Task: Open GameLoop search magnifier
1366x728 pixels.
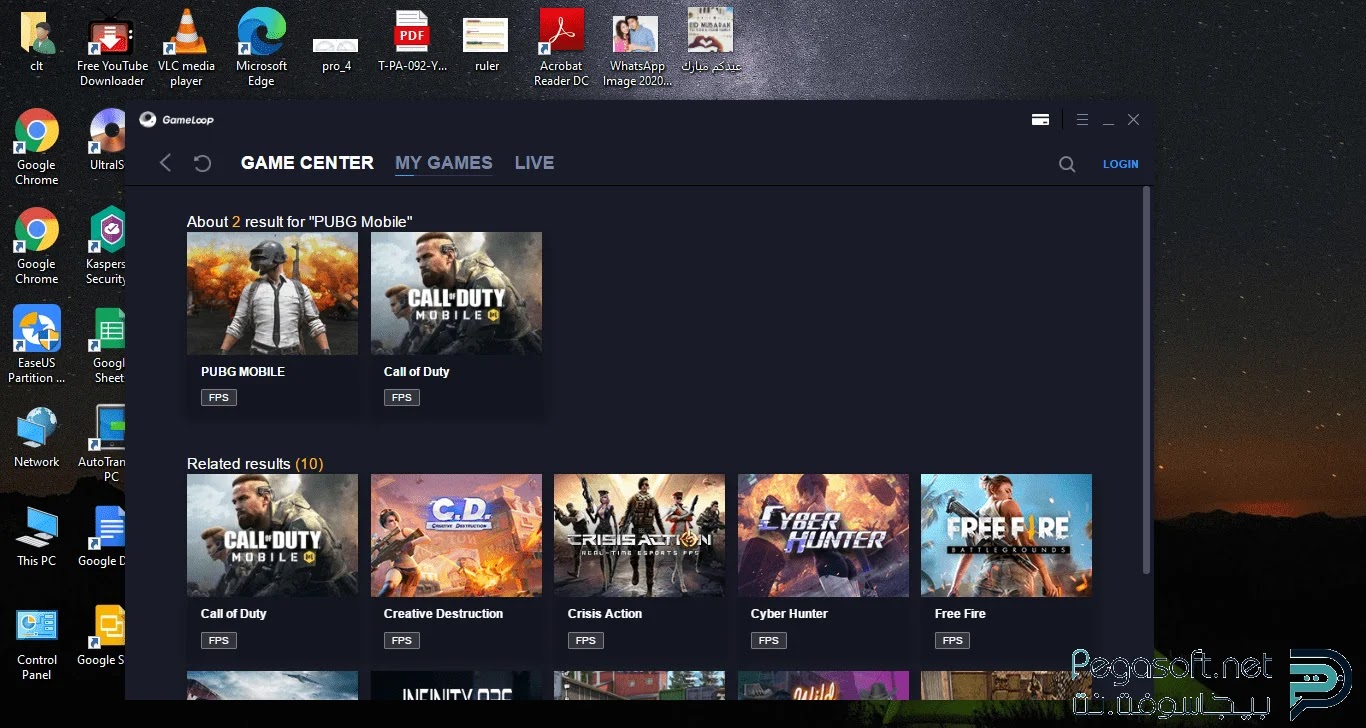Action: [1067, 164]
